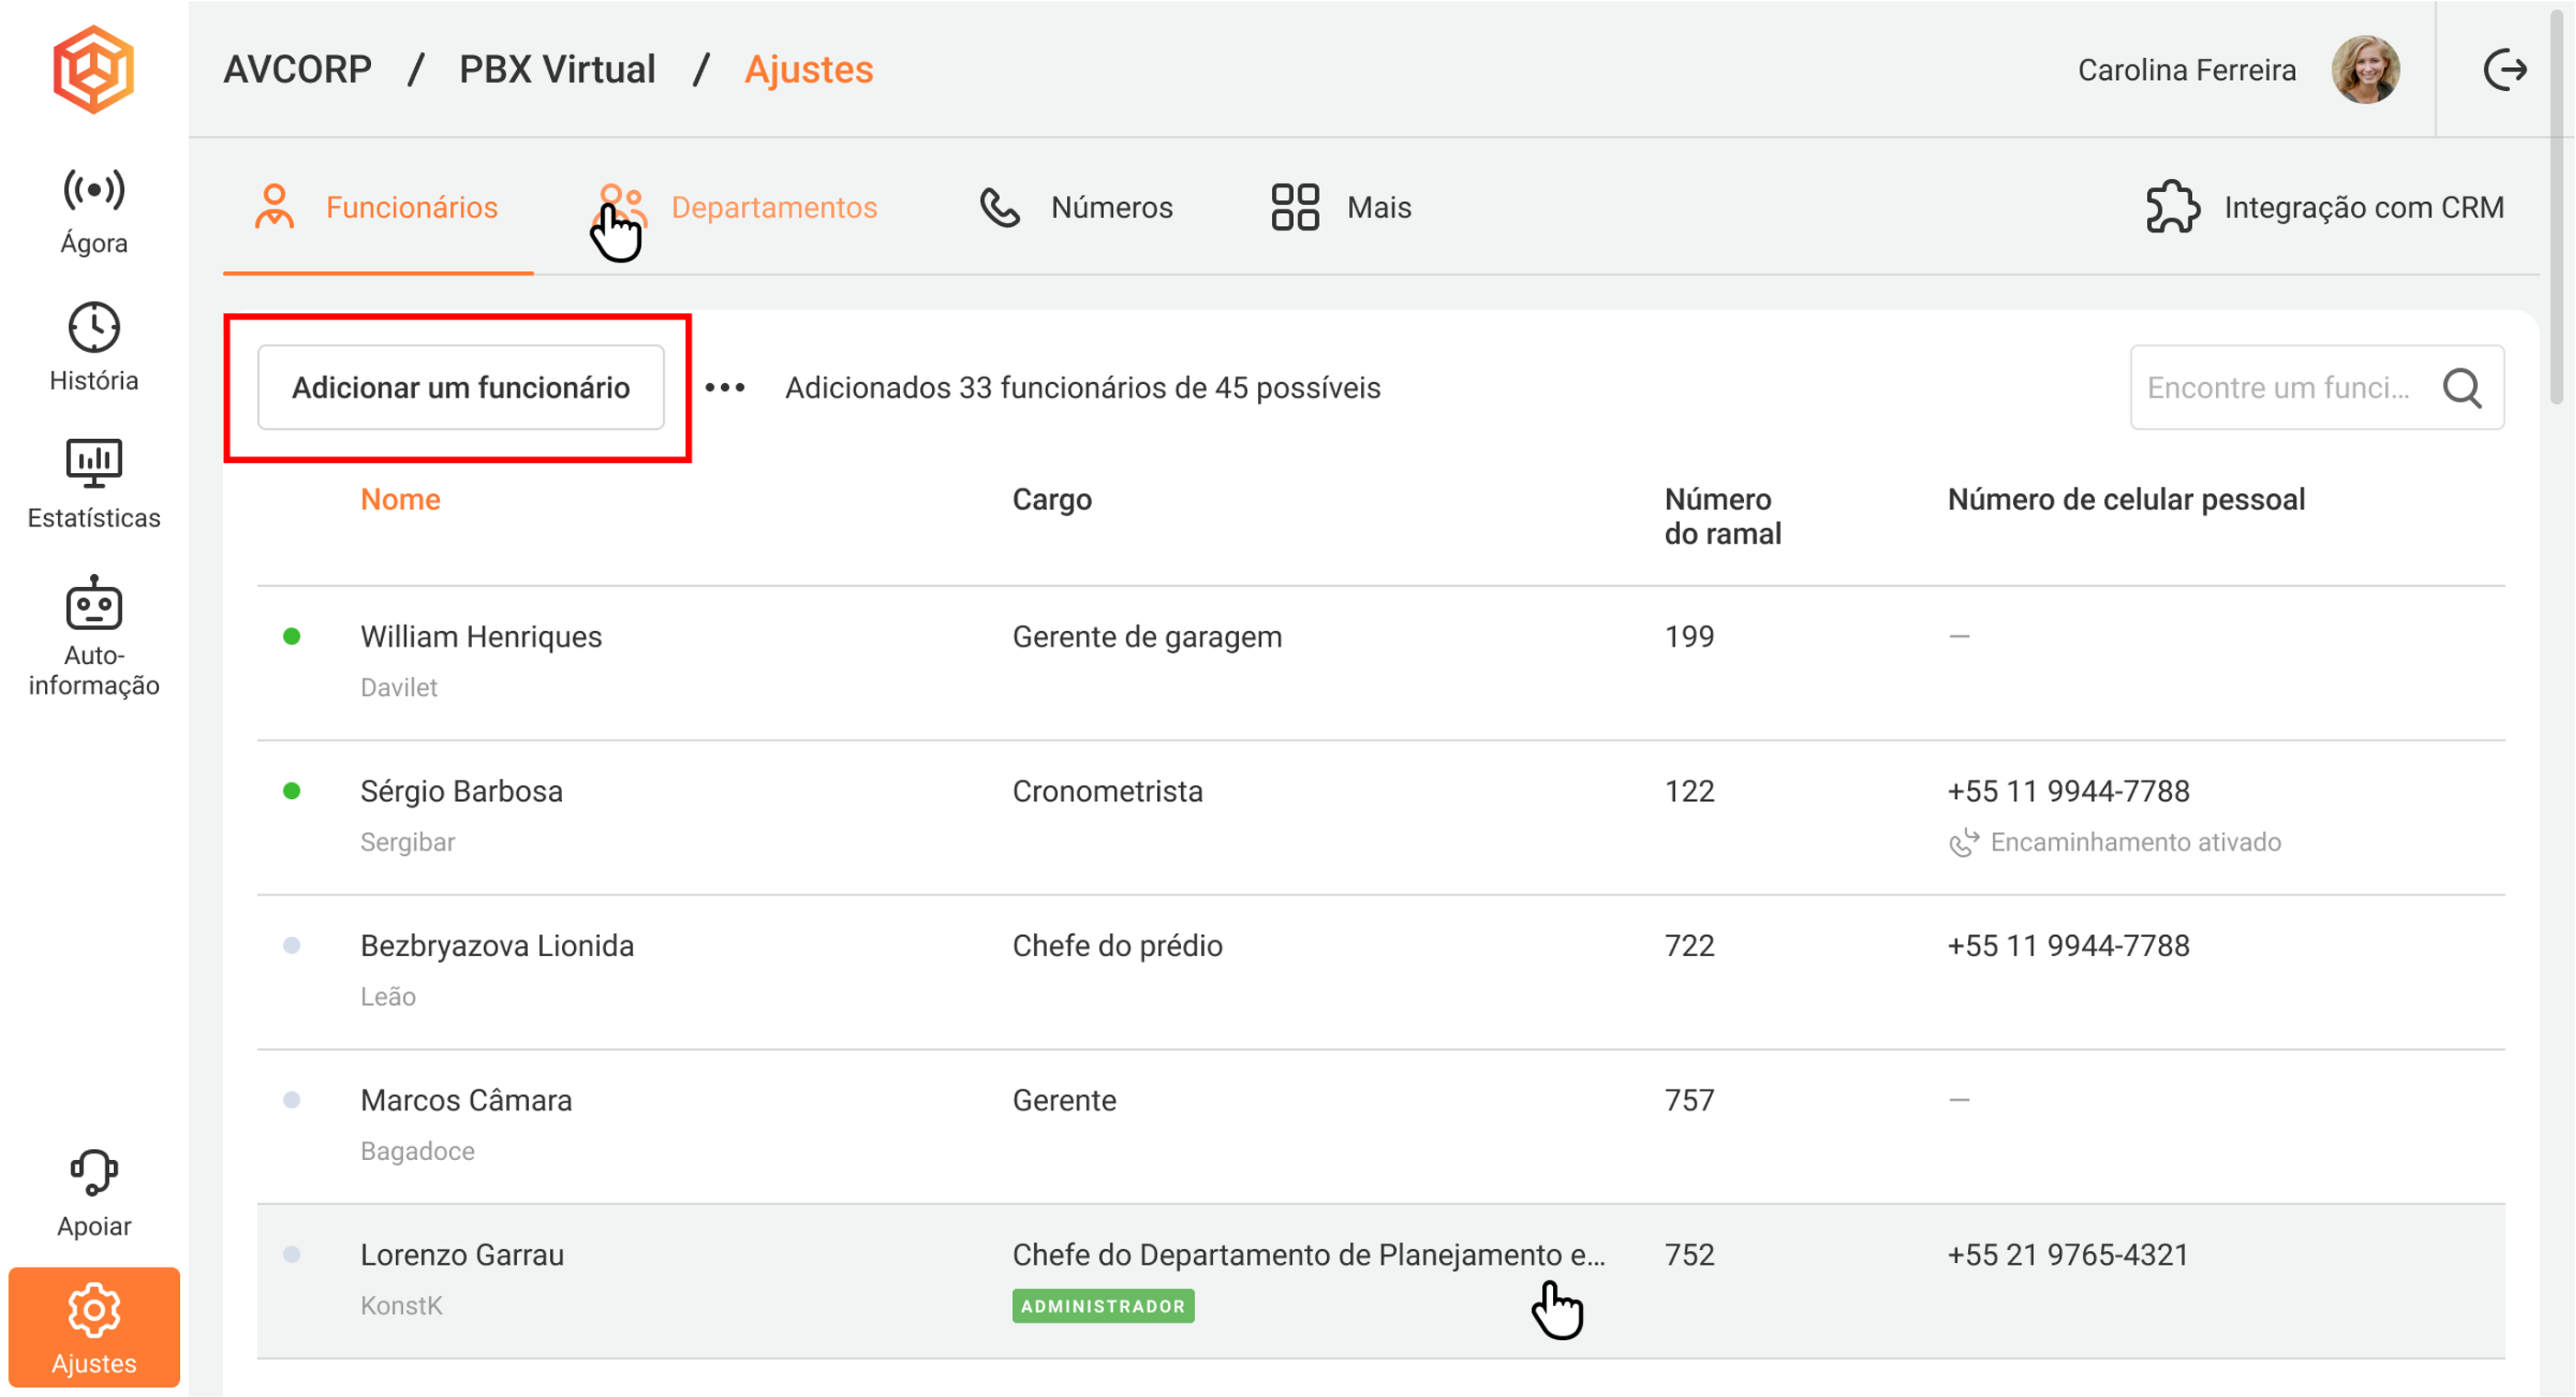2576x1397 pixels.
Task: Click the four-squares Mais icon
Action: 1295,207
